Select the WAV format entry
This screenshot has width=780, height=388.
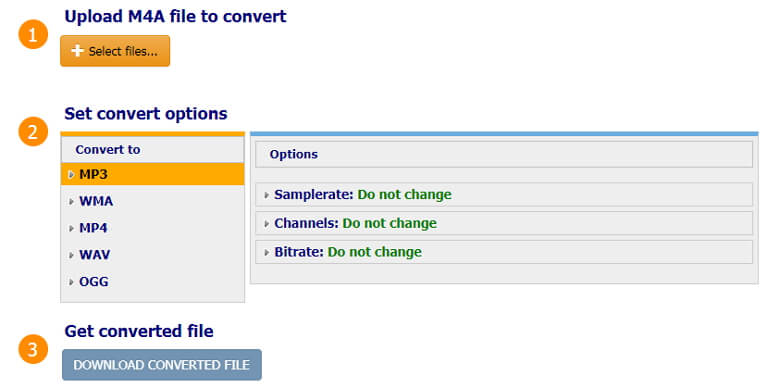point(153,255)
